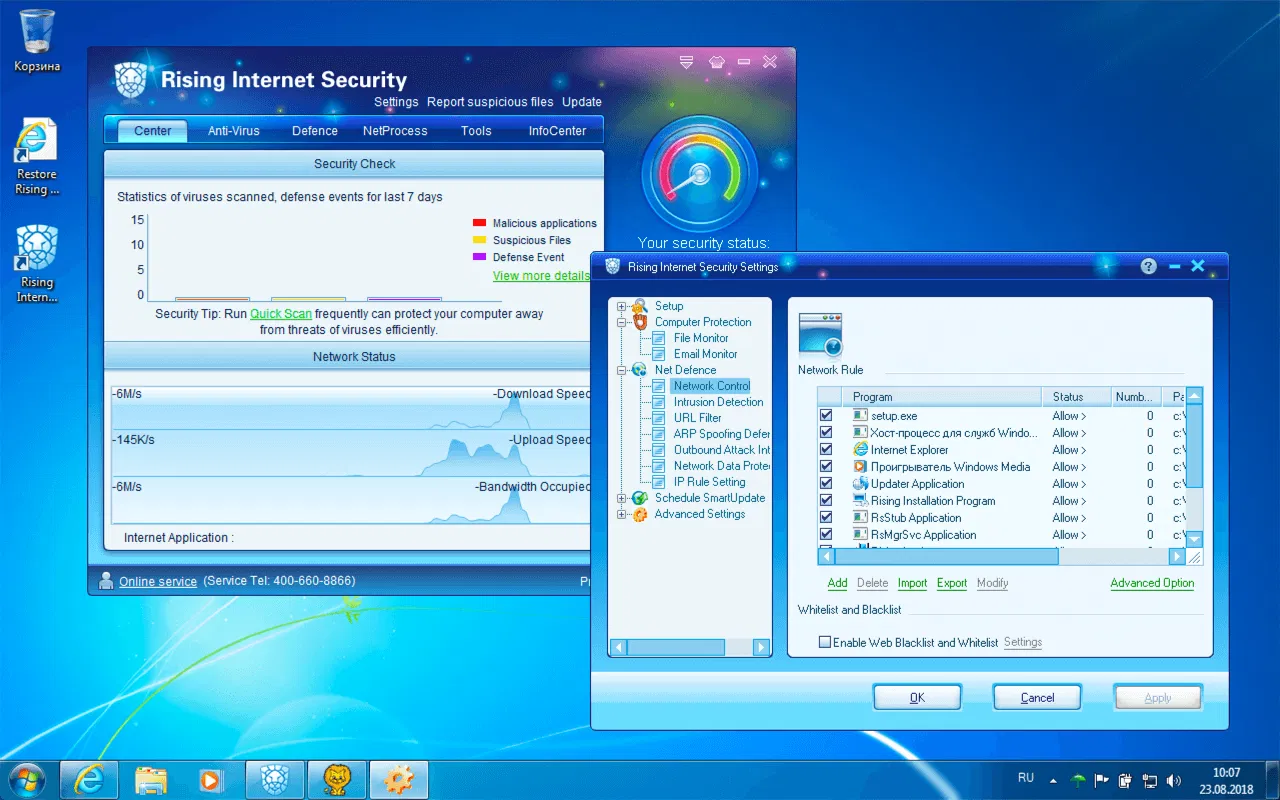Screen dimensions: 1280x800
Task: Click the Quick Scan link
Action: tap(280, 313)
